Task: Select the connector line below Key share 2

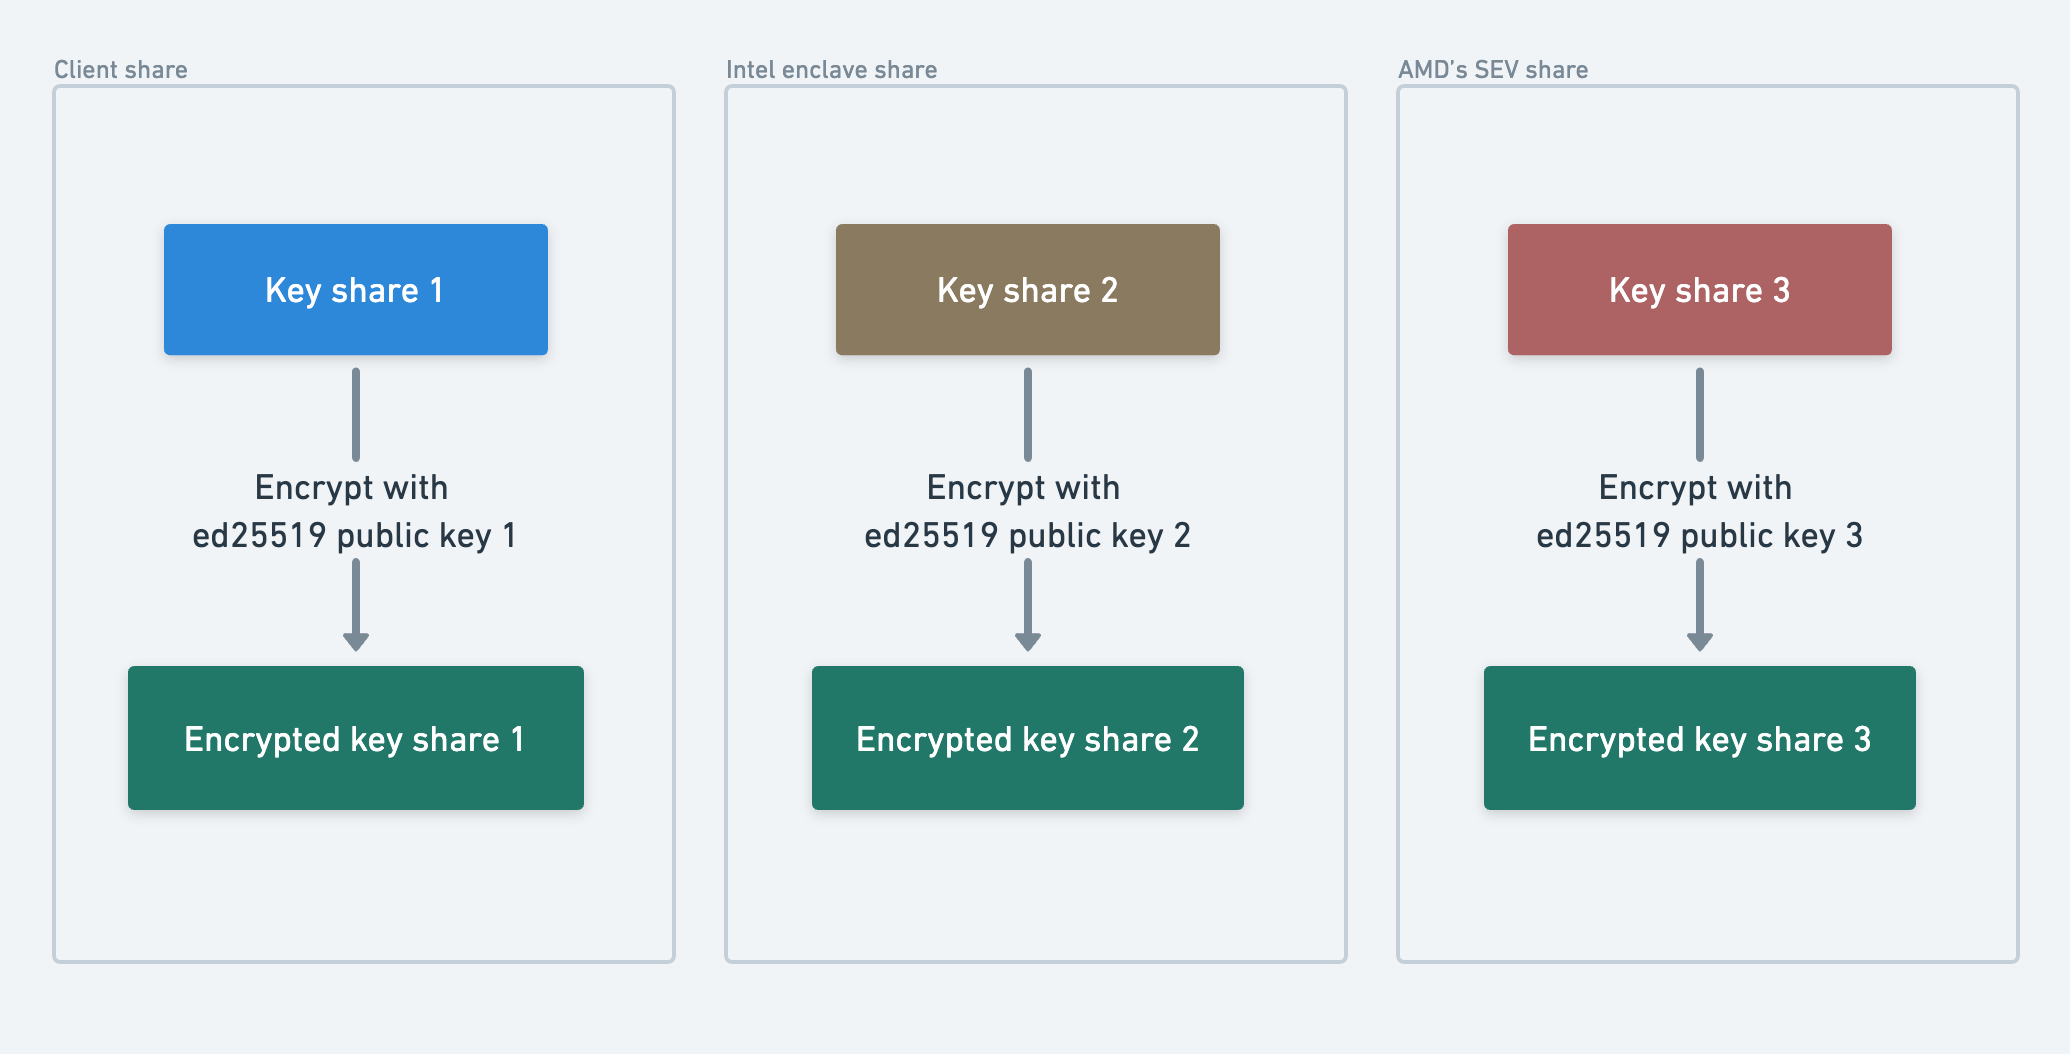Action: (1028, 414)
